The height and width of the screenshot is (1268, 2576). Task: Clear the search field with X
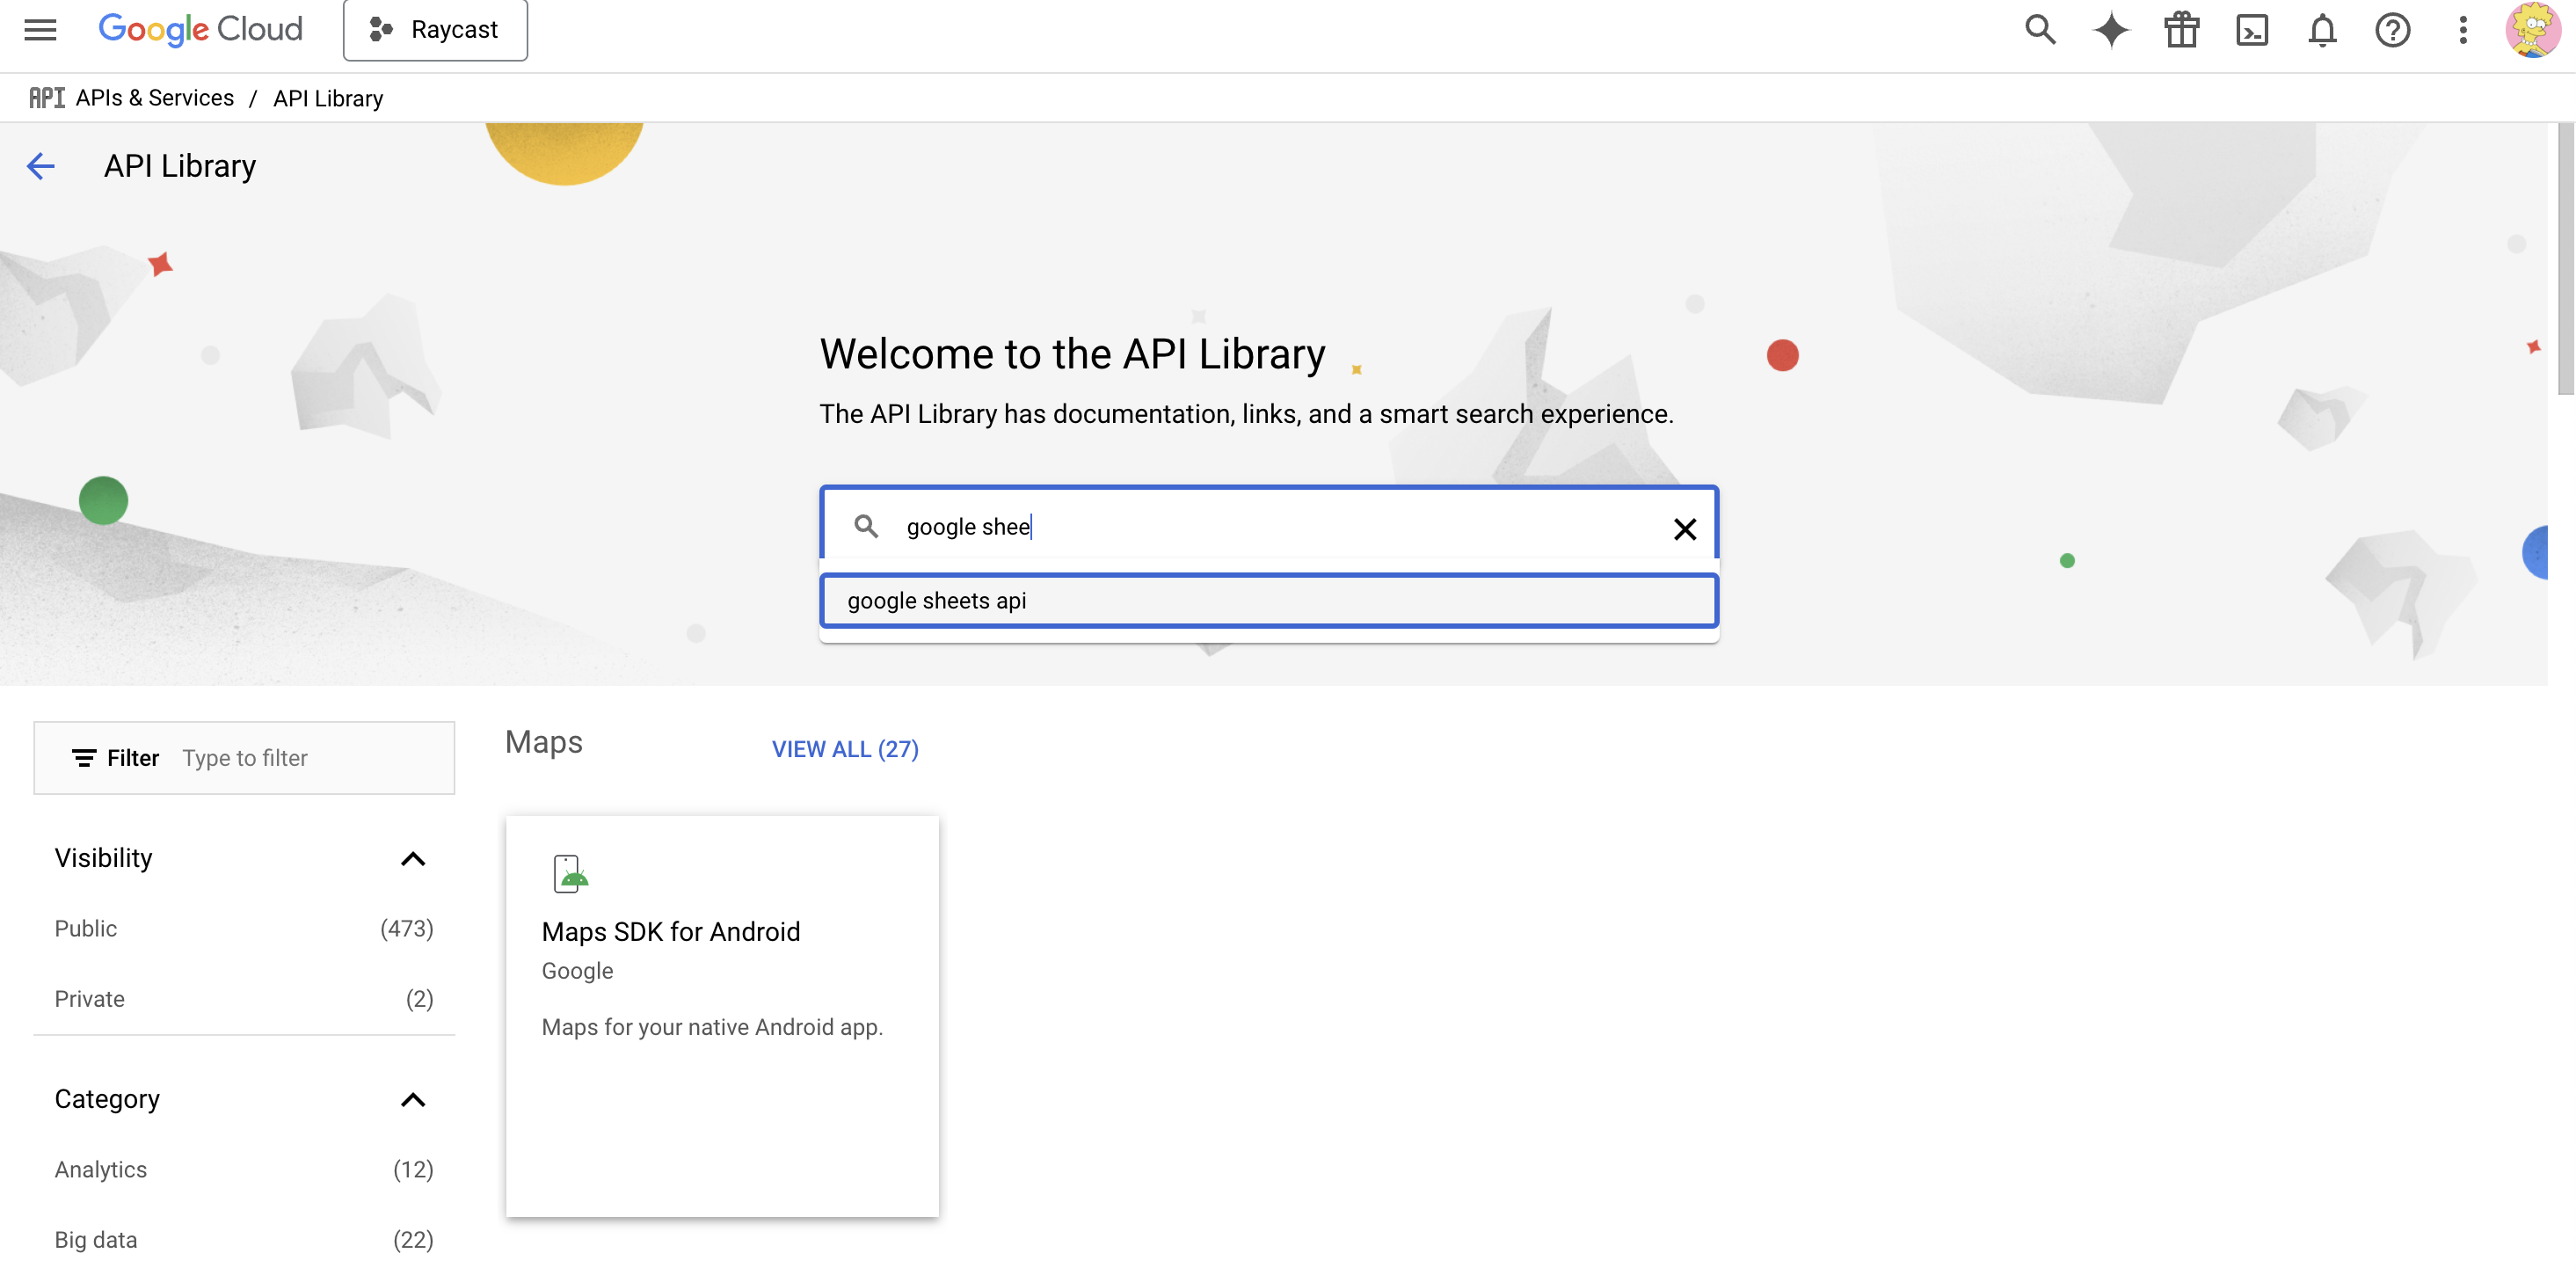point(1684,529)
